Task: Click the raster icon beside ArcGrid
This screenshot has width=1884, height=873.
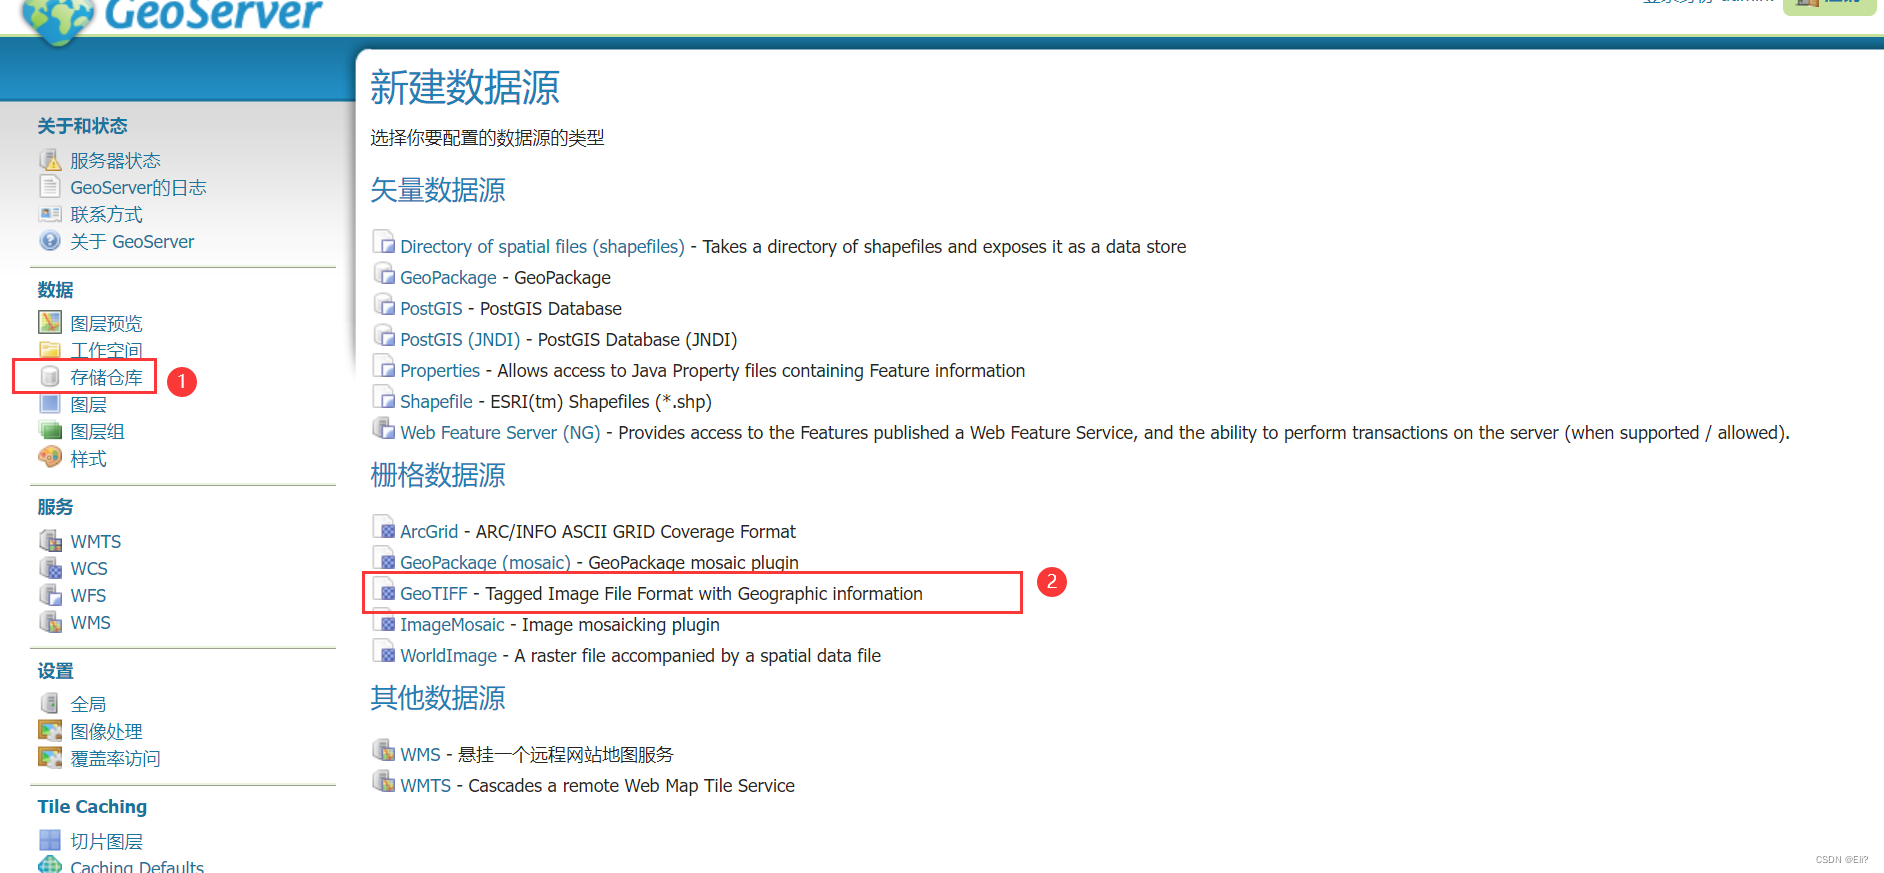Action: 384,528
